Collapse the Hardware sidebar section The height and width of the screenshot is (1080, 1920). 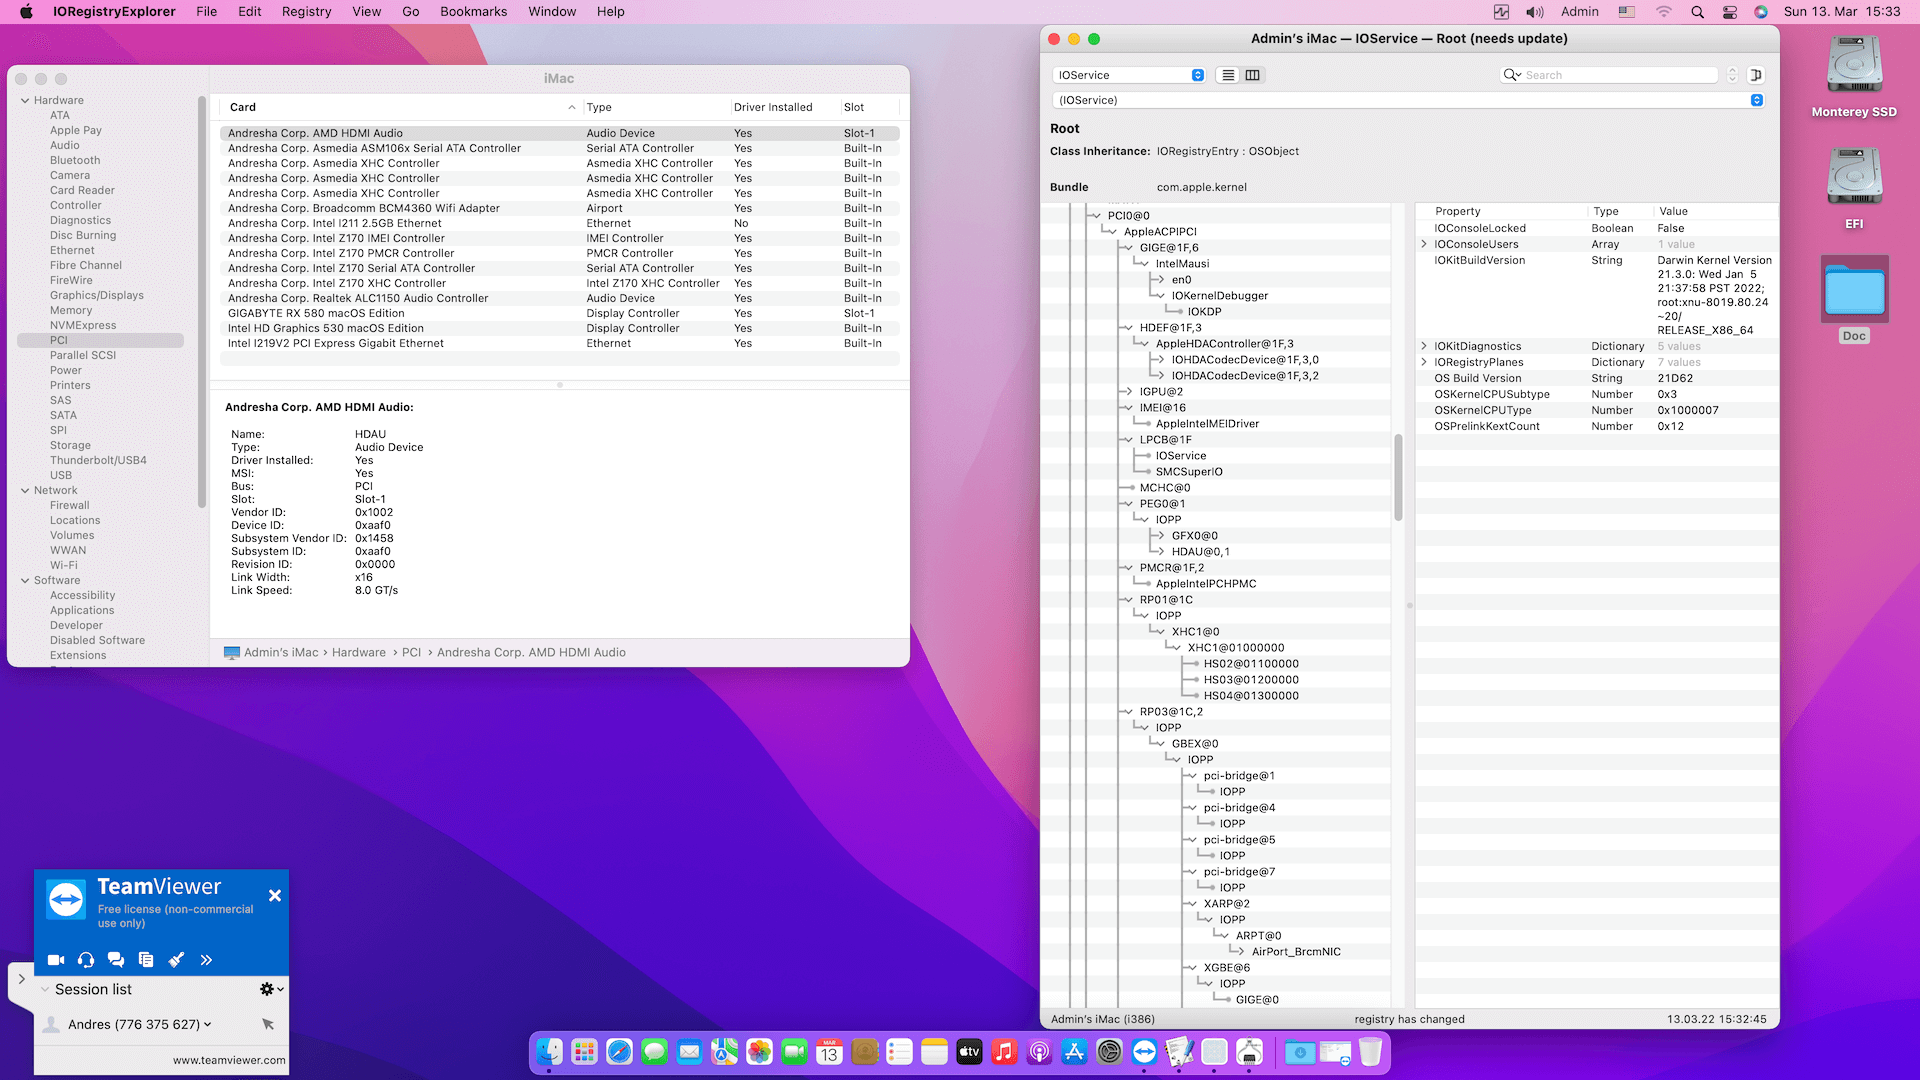click(25, 100)
